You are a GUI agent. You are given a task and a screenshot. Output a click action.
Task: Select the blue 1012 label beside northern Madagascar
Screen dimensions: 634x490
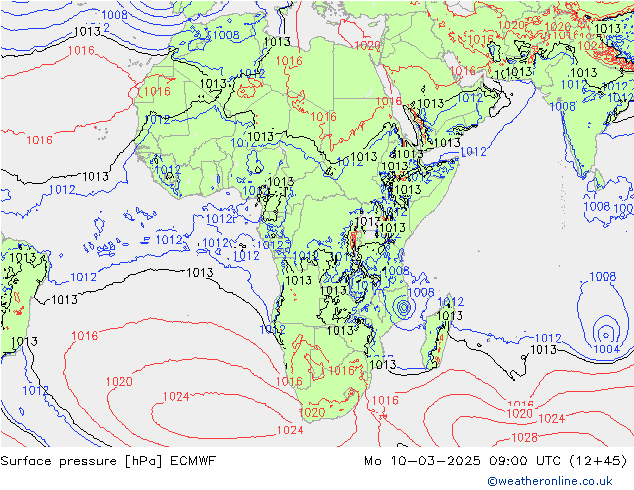click(450, 302)
